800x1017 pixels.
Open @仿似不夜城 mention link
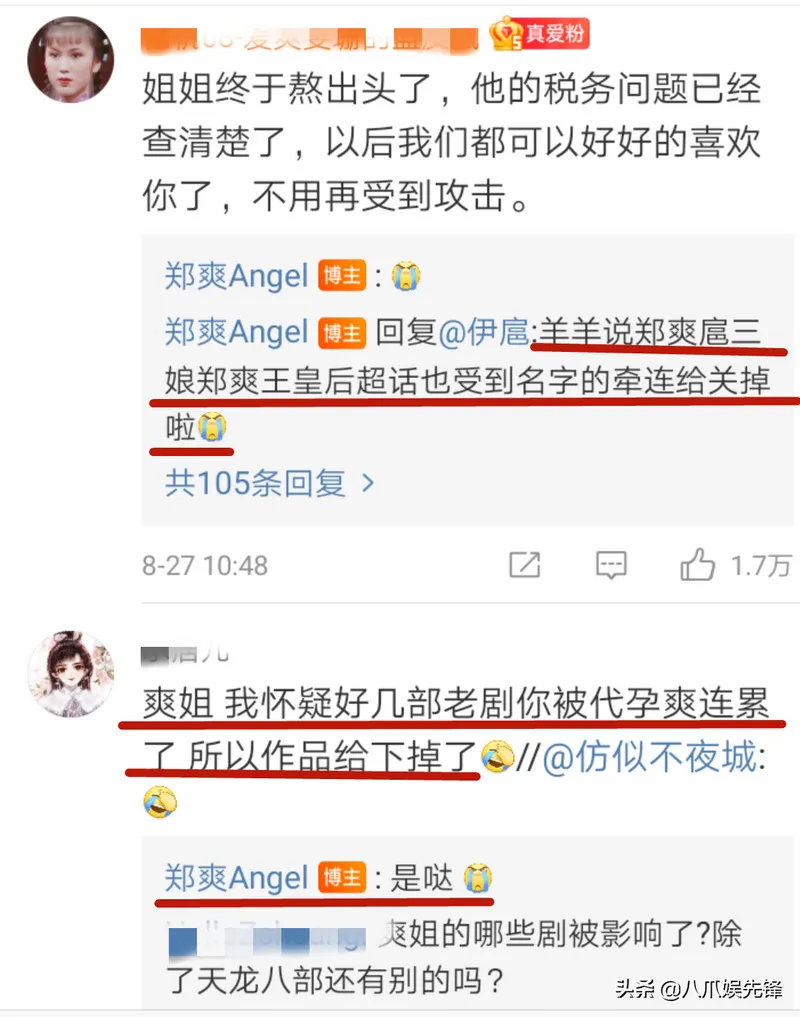(x=650, y=757)
